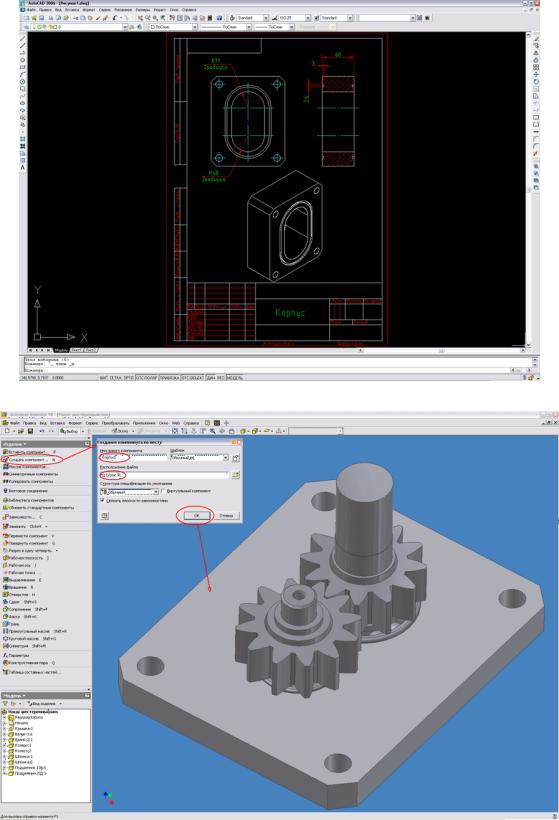Select Переместить компонент tool

(x=29, y=536)
